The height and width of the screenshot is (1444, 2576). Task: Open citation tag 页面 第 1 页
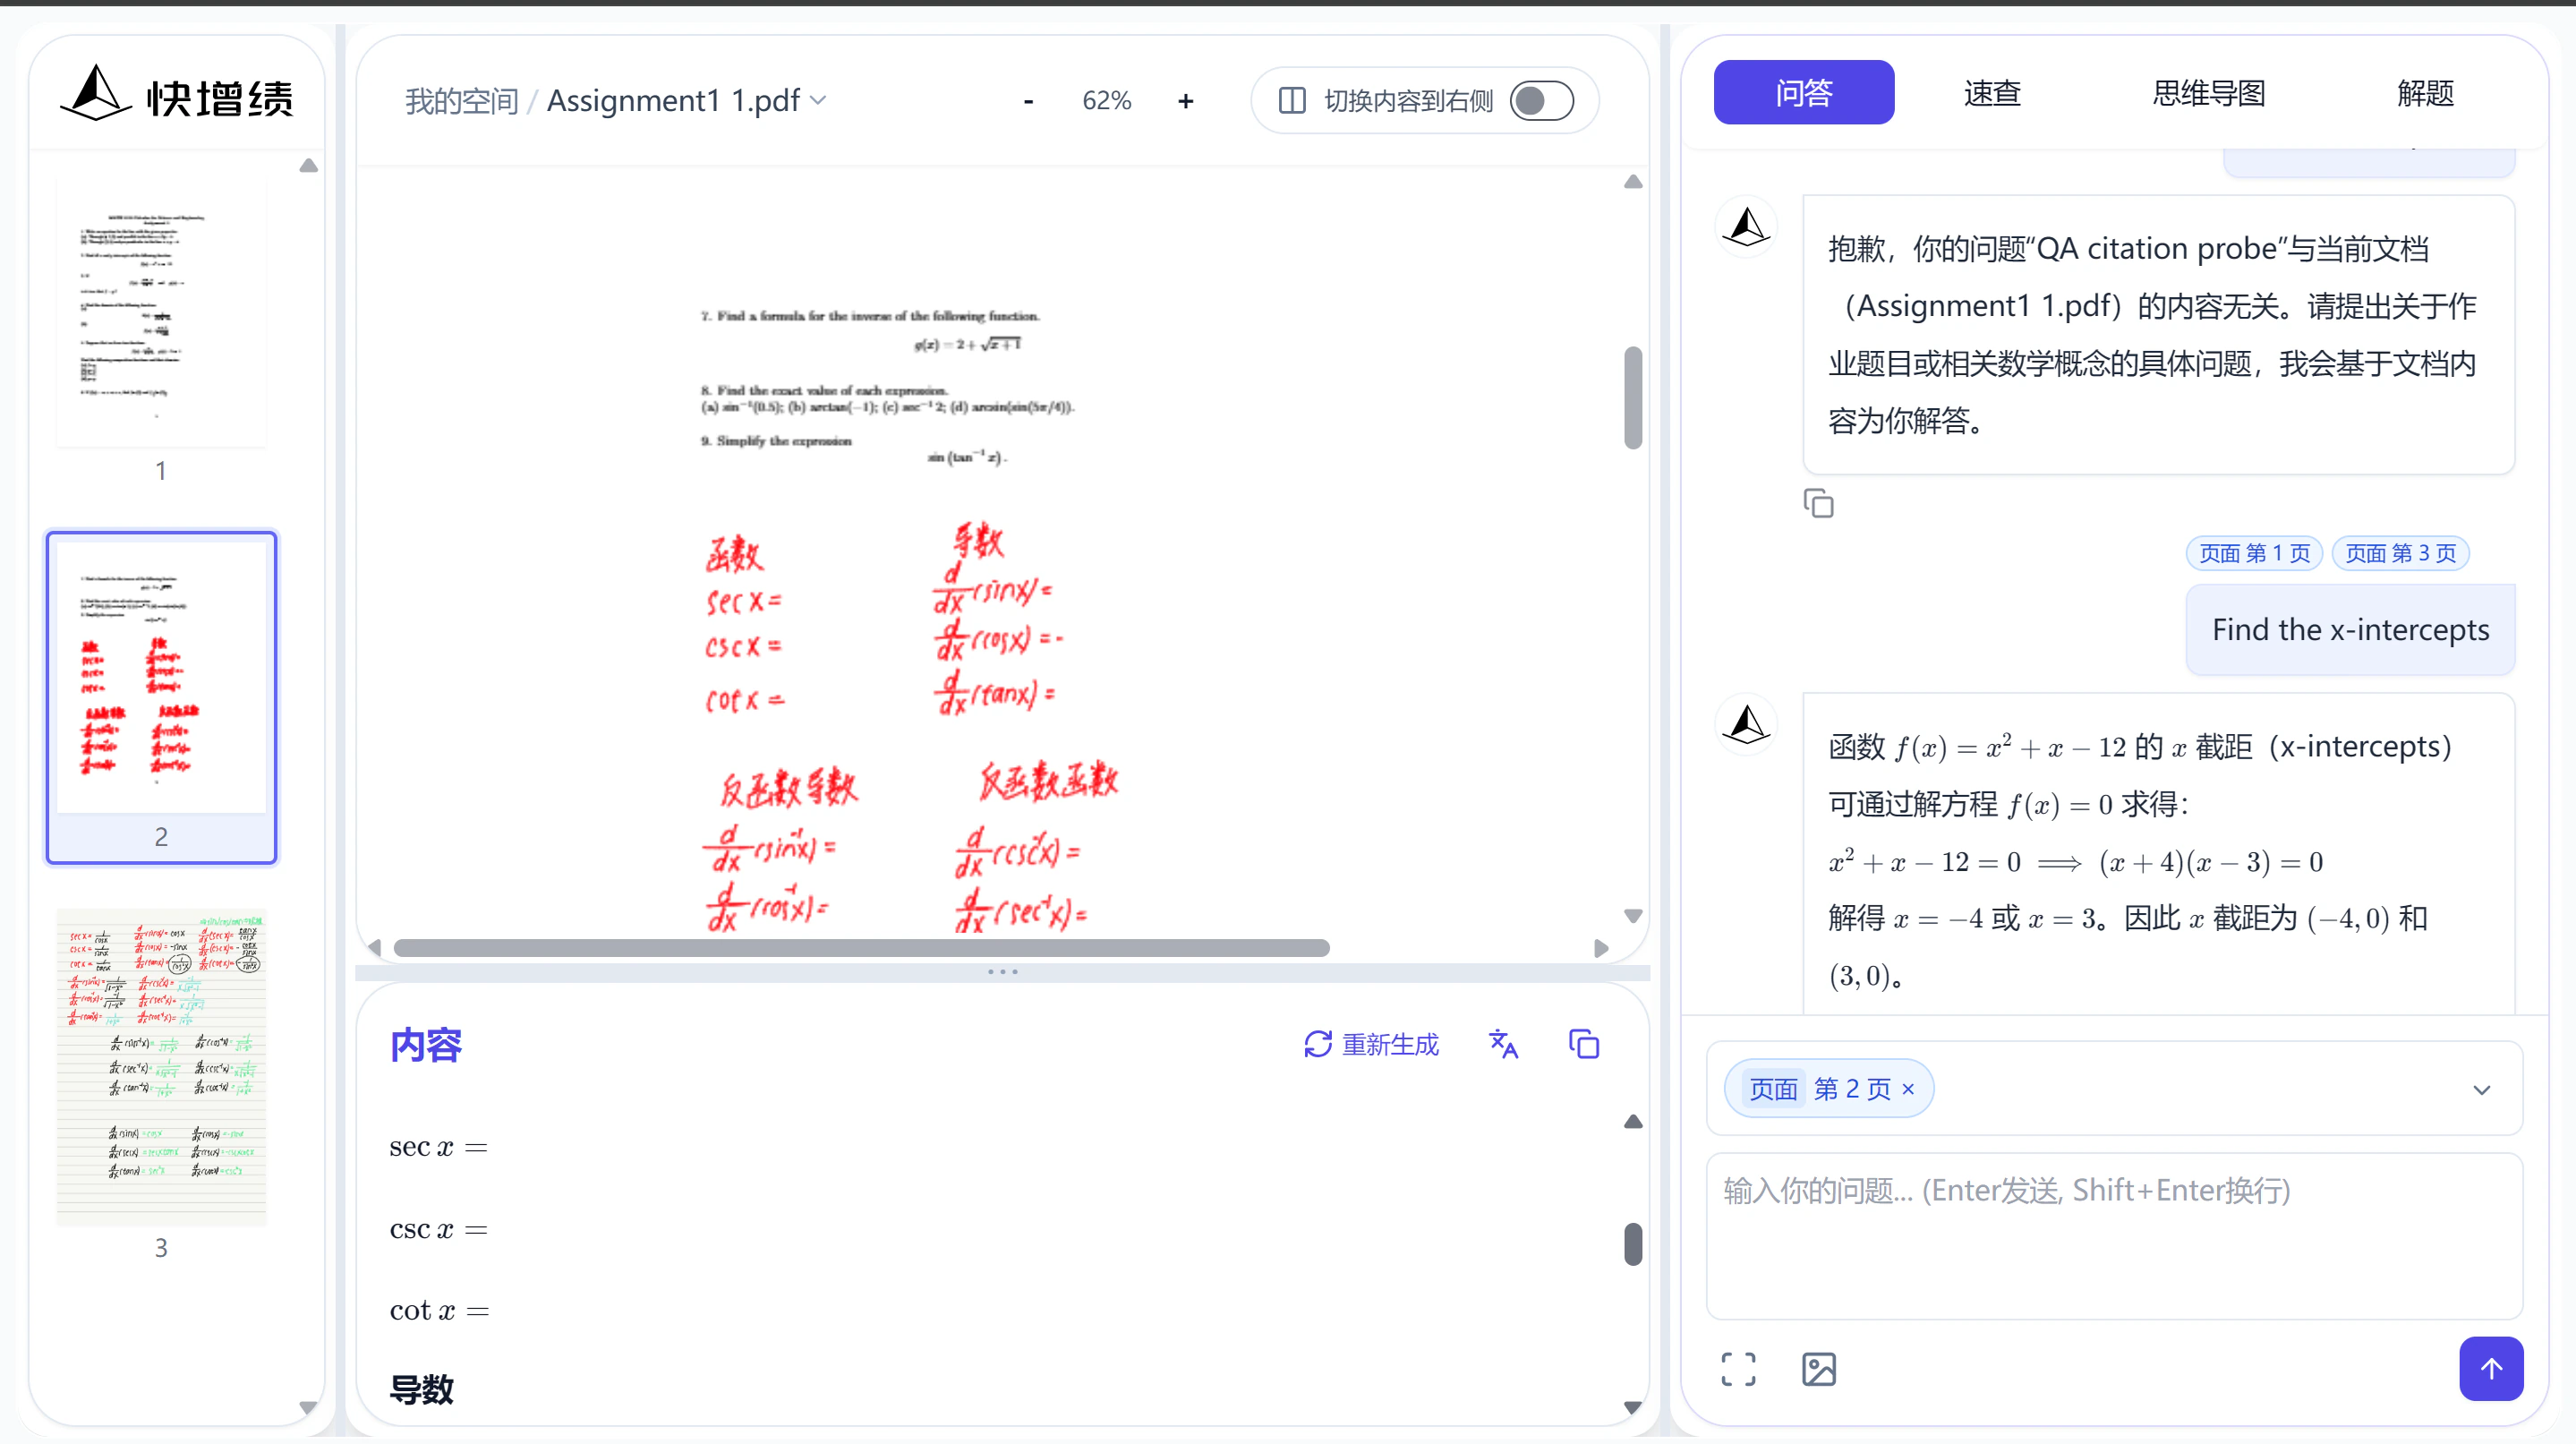pos(2254,553)
